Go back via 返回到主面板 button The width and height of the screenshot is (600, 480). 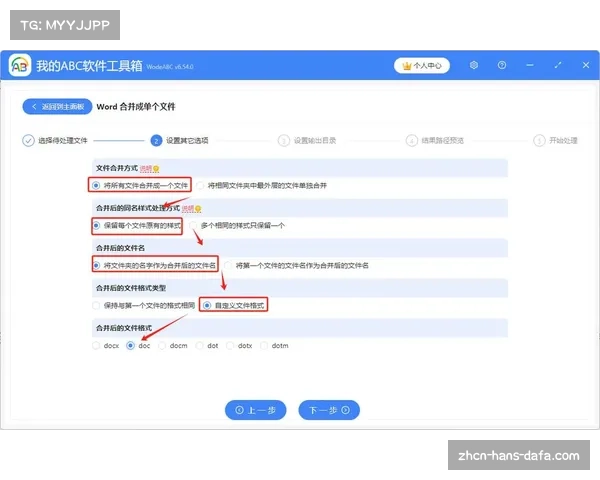(x=57, y=106)
